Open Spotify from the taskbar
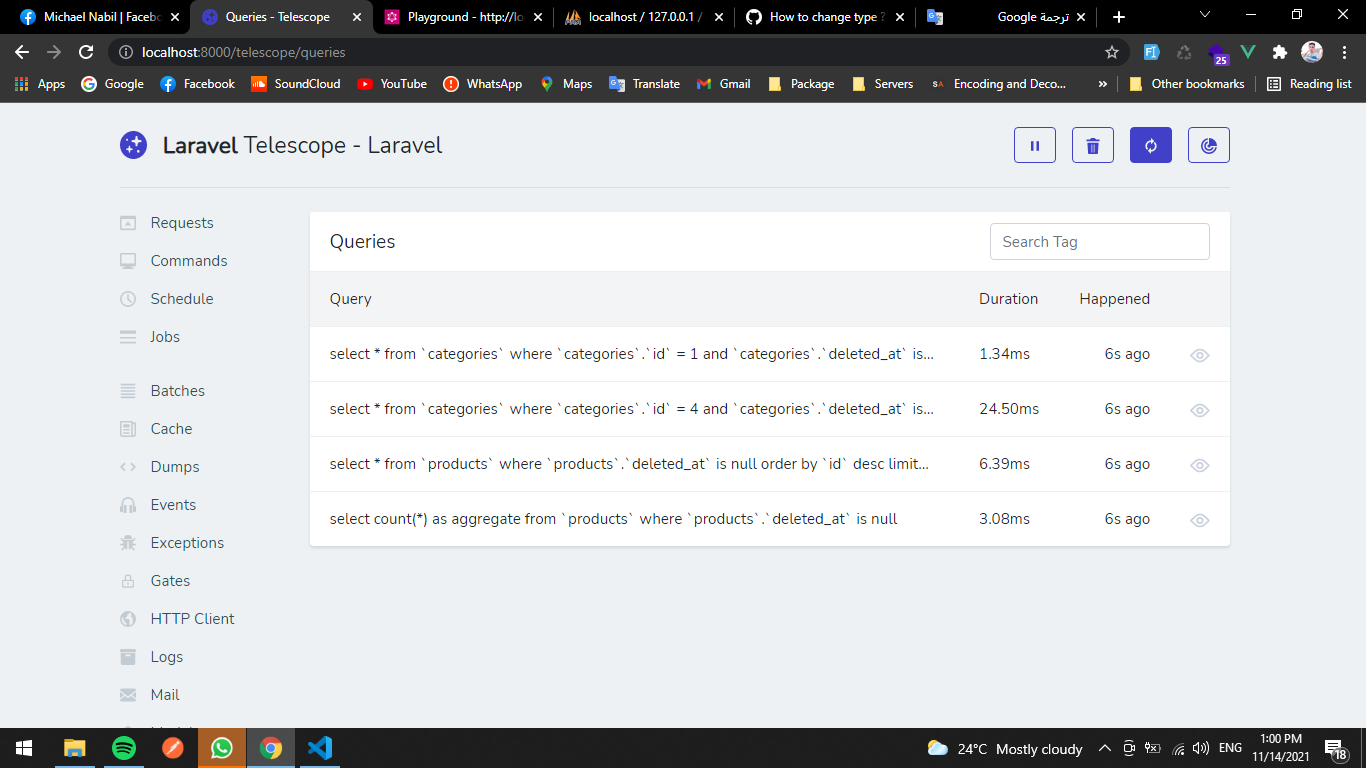Screen dimensions: 1366x768 pos(124,748)
